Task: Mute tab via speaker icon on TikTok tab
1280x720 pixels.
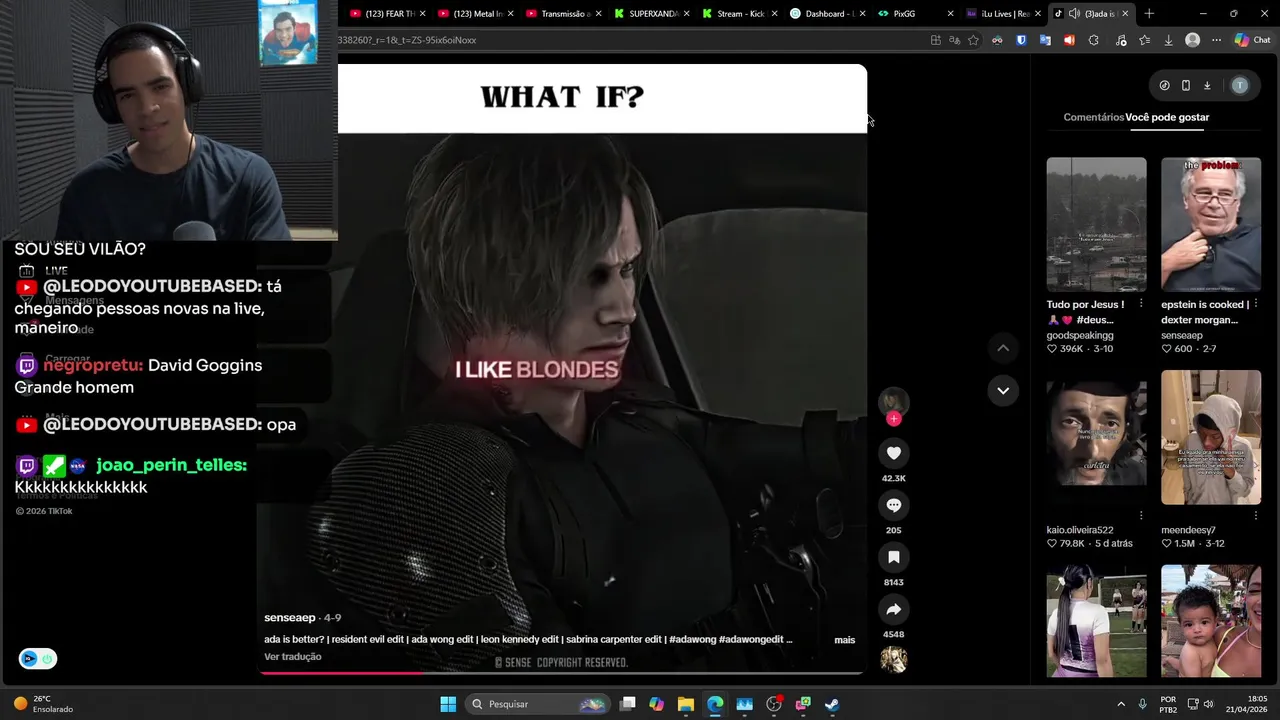Action: (1074, 14)
